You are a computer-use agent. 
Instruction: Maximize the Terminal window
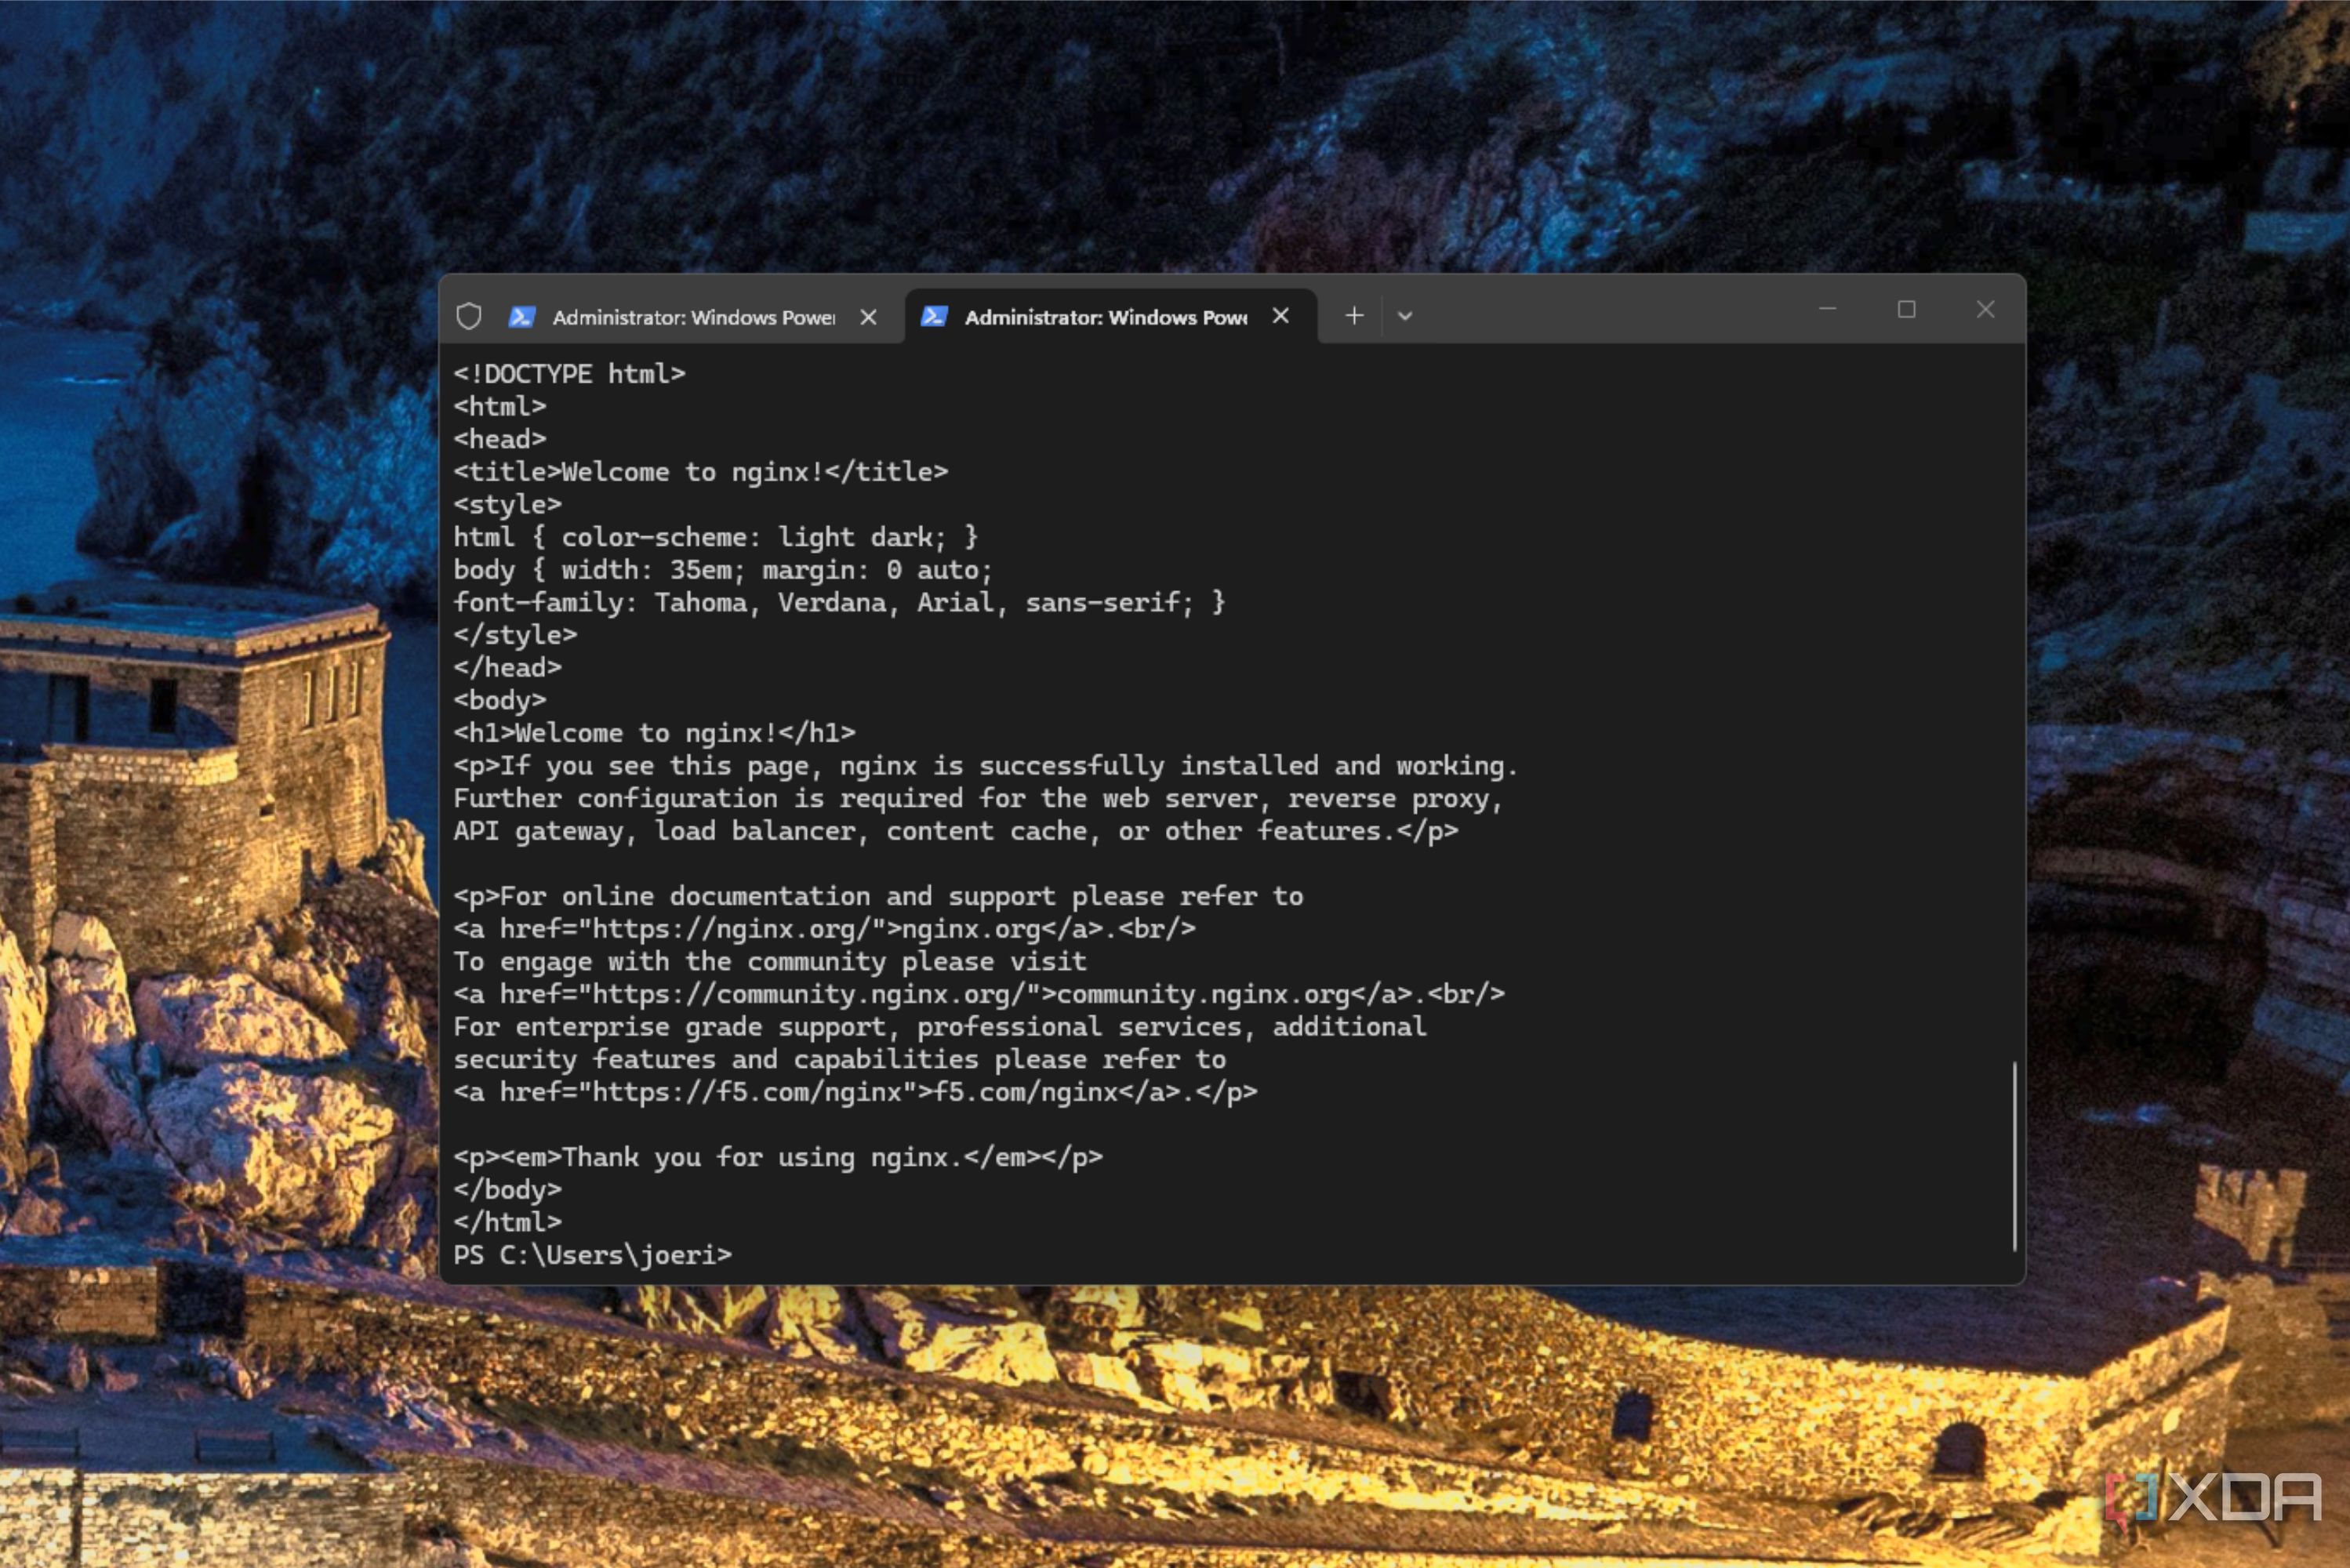point(1907,309)
